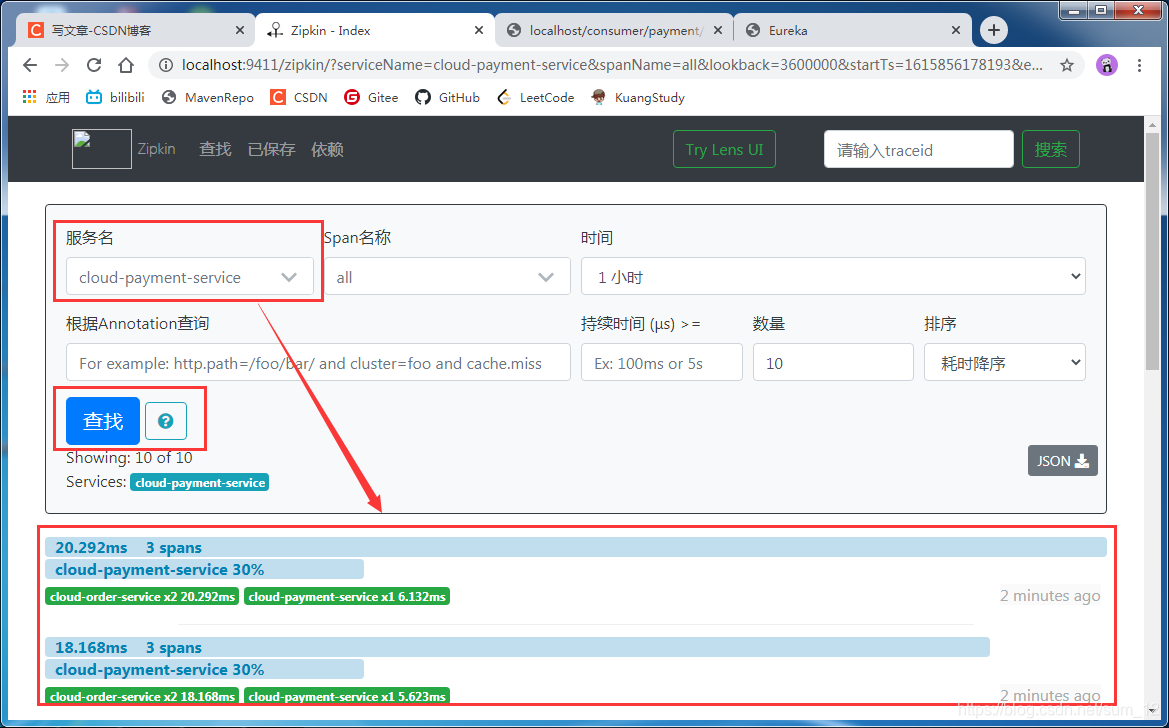The height and width of the screenshot is (728, 1169).
Task: Open the 应用 apps bookmark
Action: [x=46, y=98]
